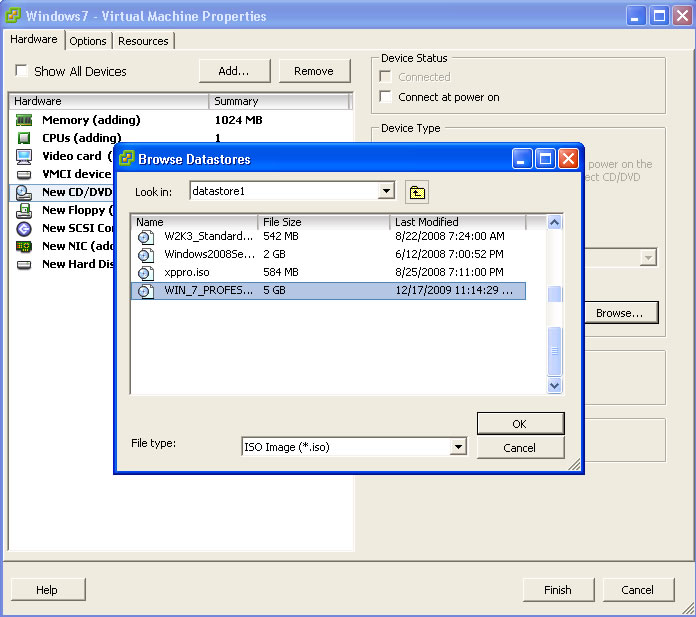Click the 1024 MB summary value
This screenshot has height=617, width=696.
pyautogui.click(x=238, y=120)
